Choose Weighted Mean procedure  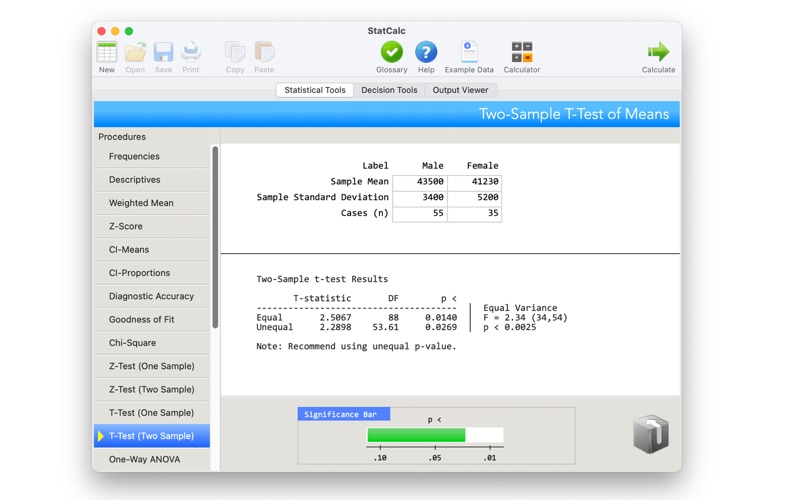point(152,203)
